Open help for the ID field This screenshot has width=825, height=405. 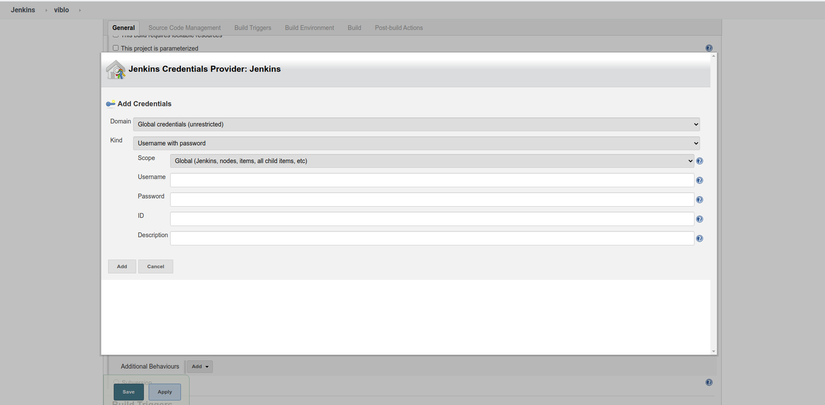[x=699, y=219]
